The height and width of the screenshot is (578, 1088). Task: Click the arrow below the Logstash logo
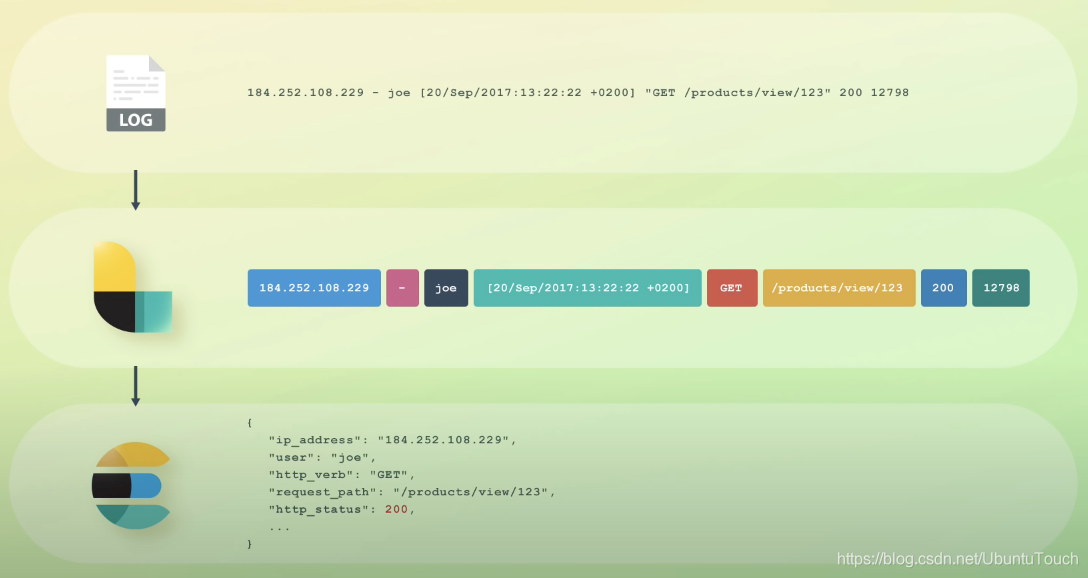136,385
